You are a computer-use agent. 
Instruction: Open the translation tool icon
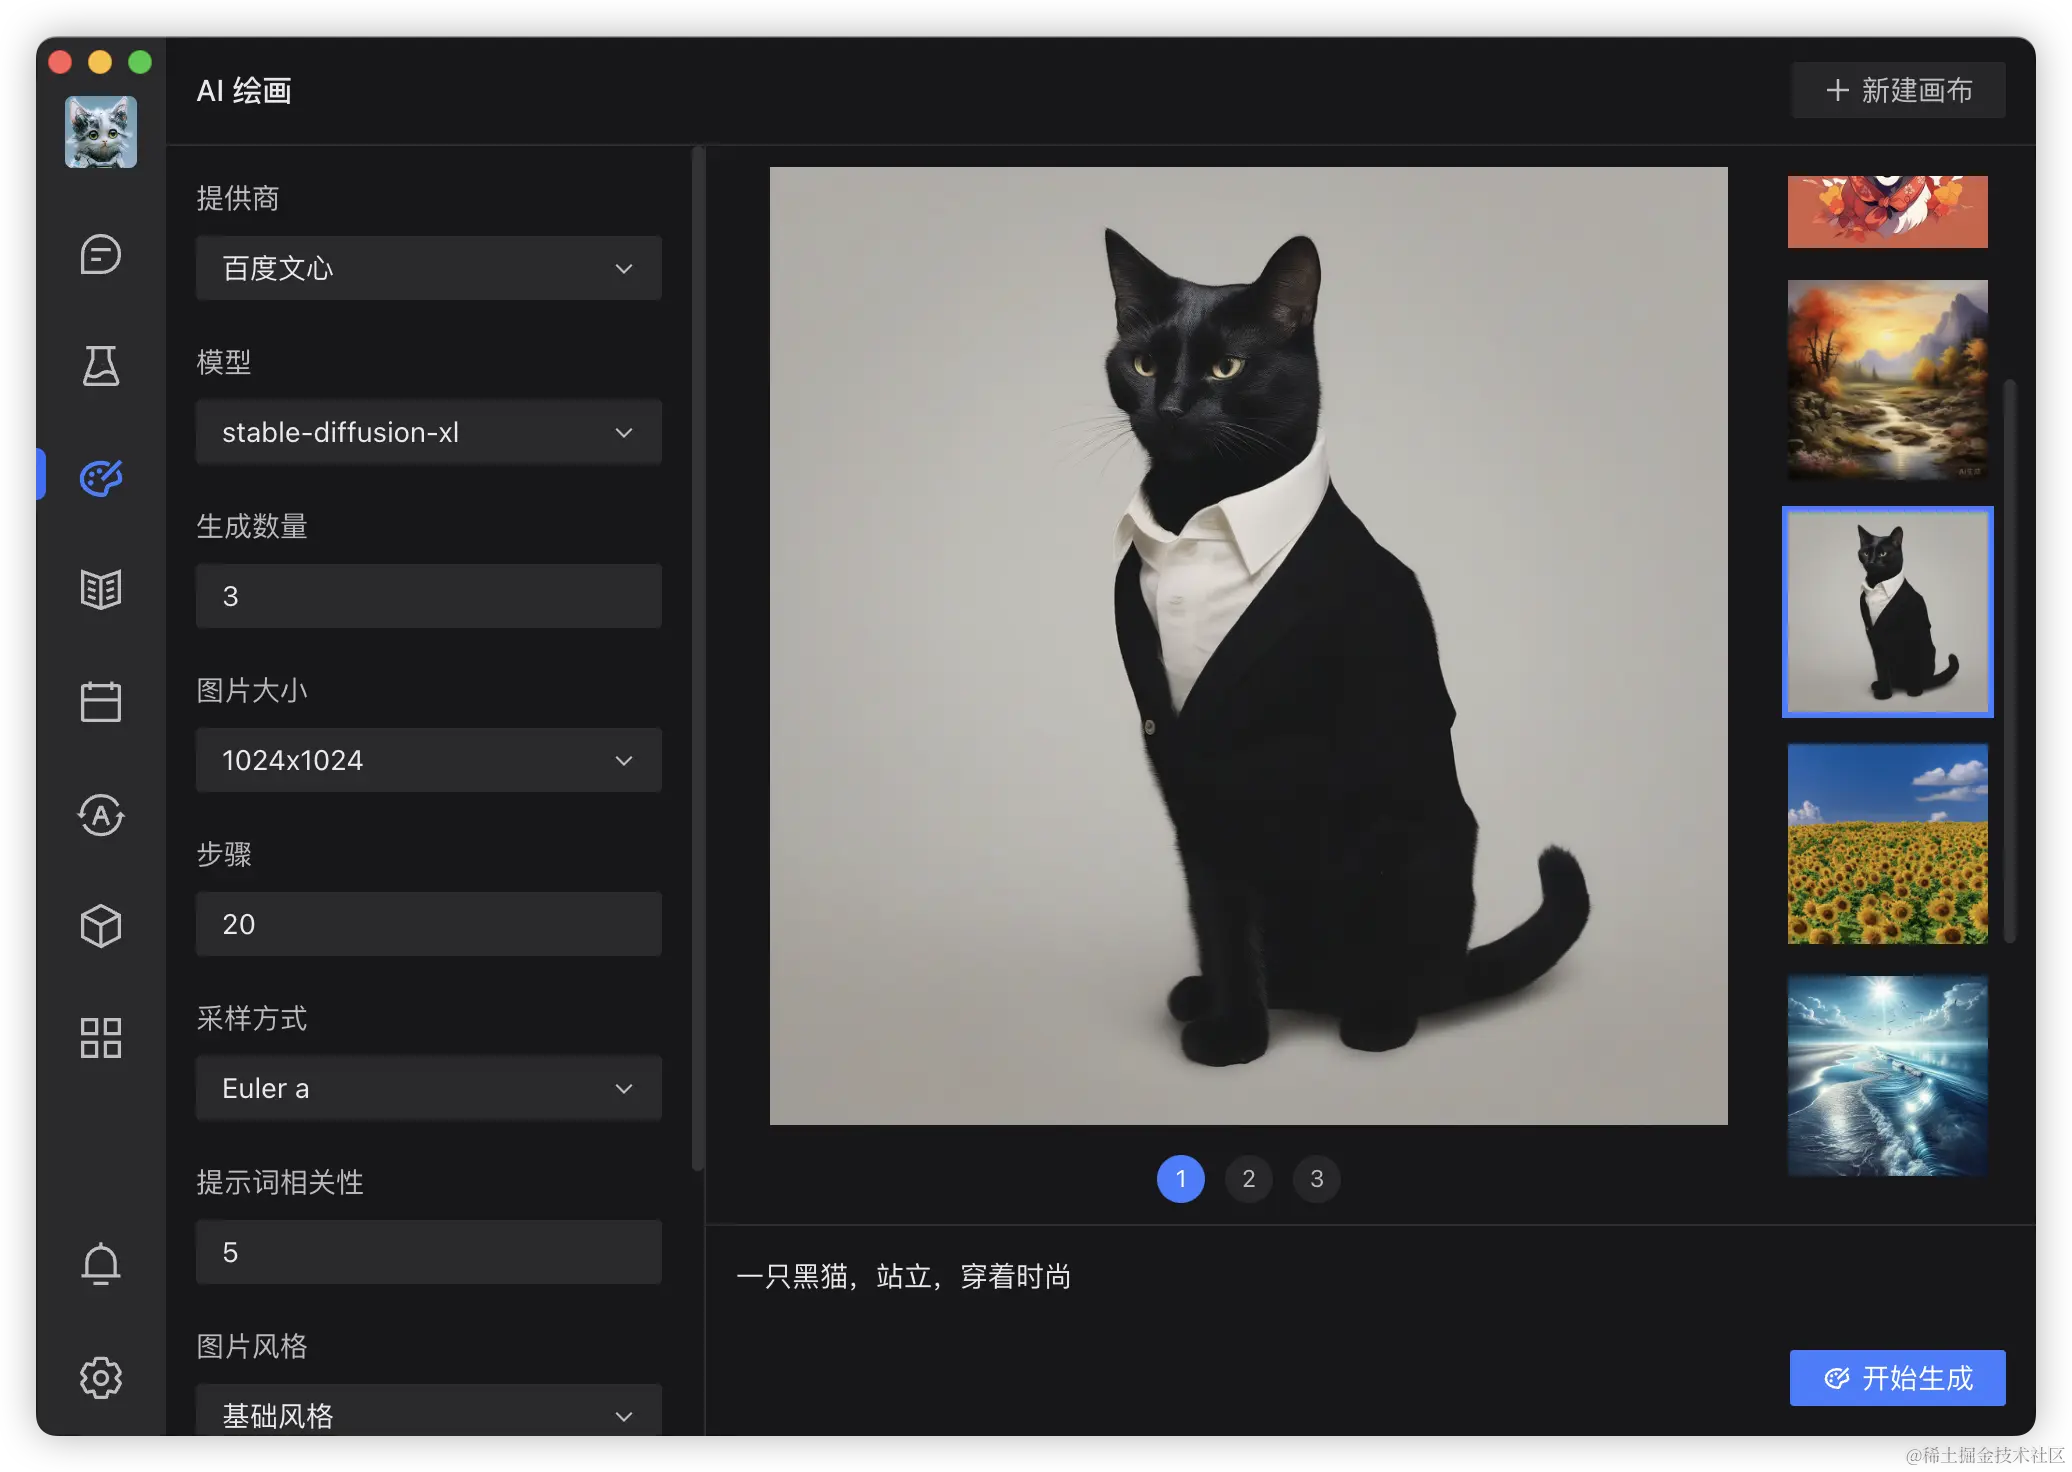pyautogui.click(x=100, y=816)
